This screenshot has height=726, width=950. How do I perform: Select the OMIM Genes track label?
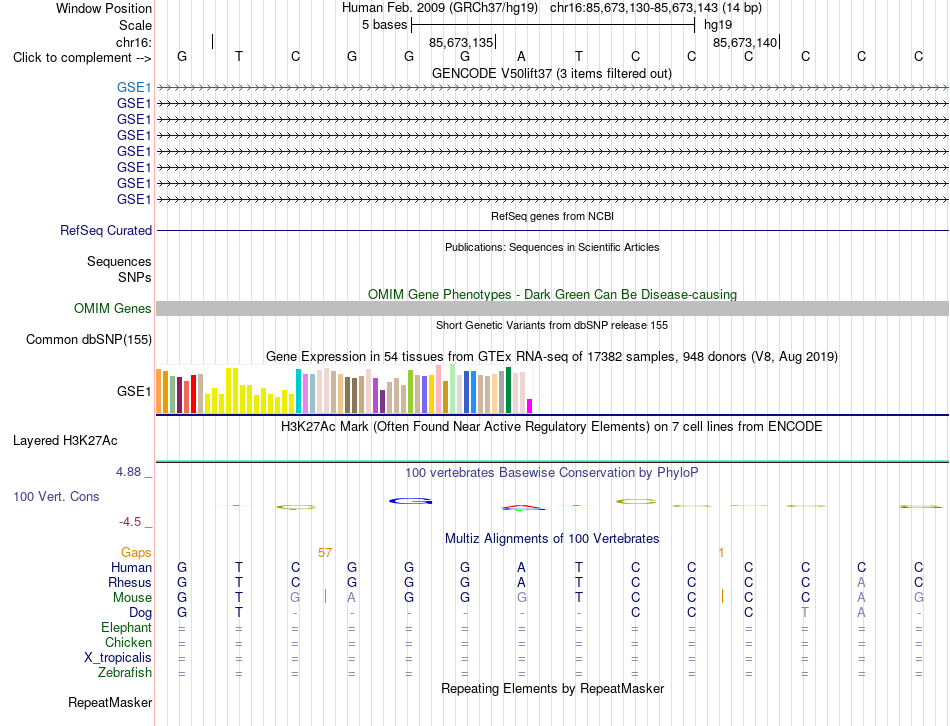point(113,308)
